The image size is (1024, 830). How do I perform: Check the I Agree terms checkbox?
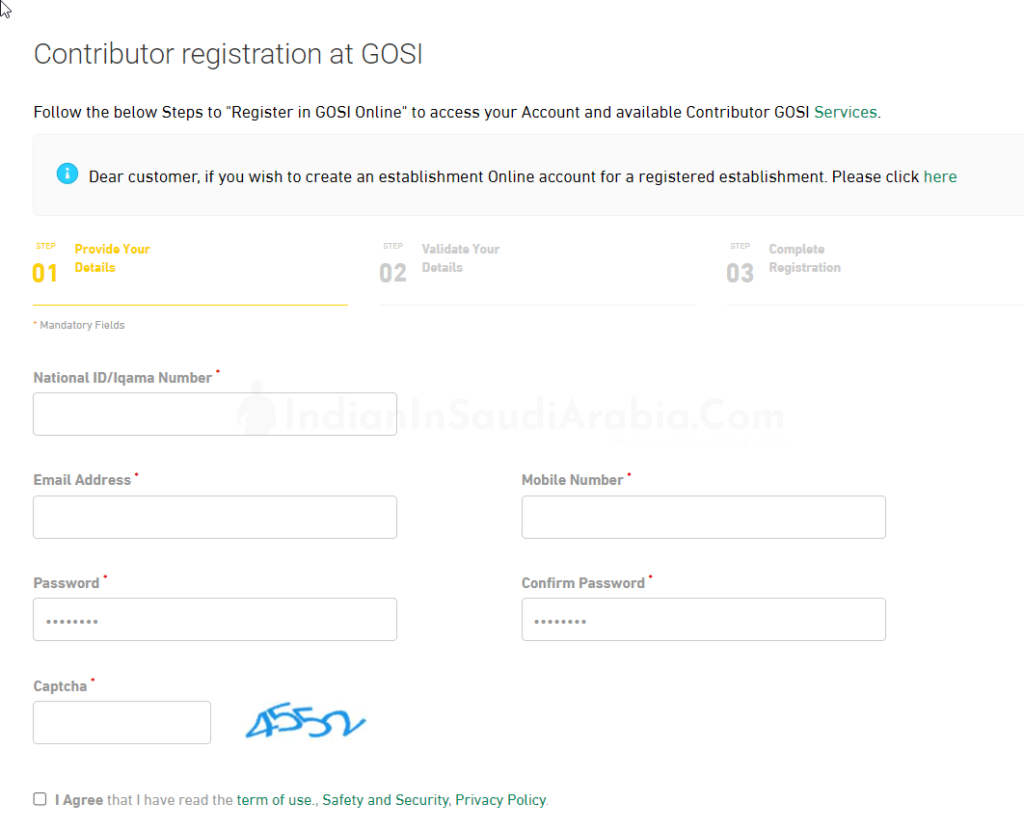pyautogui.click(x=39, y=799)
